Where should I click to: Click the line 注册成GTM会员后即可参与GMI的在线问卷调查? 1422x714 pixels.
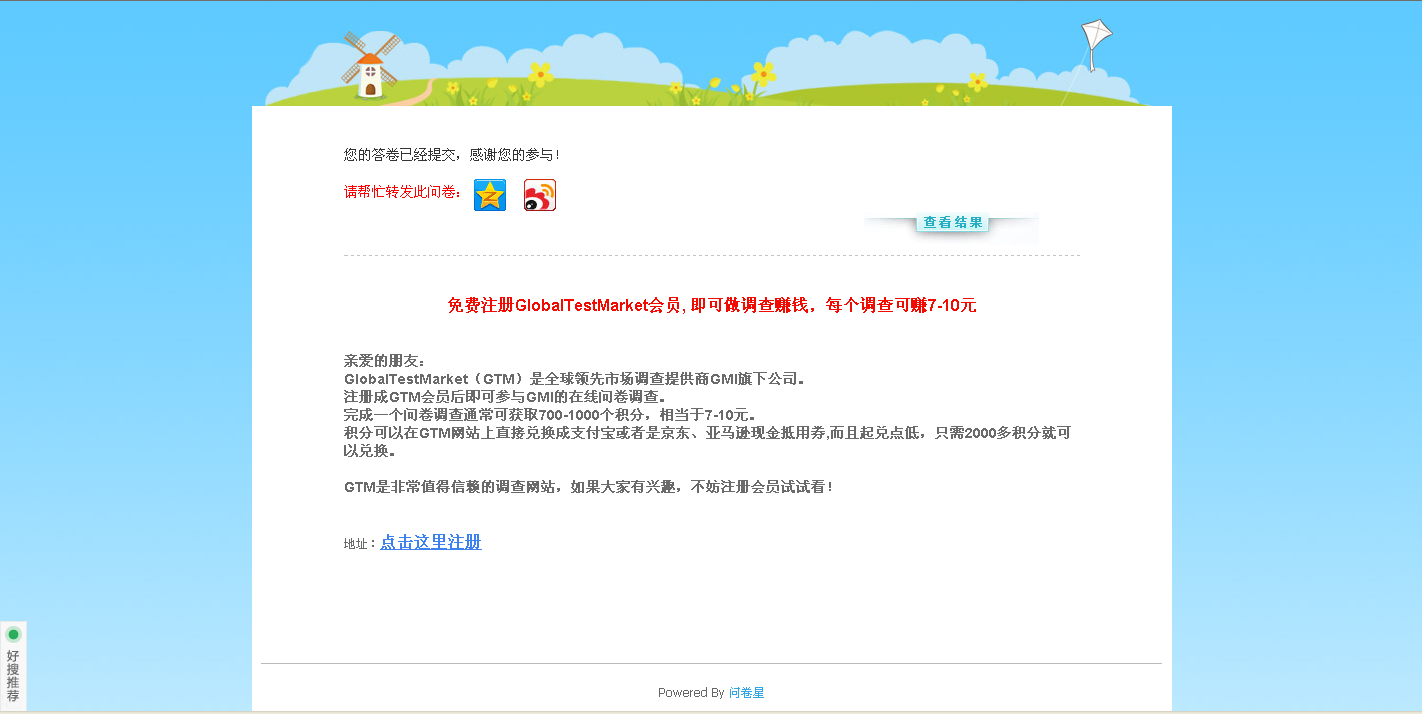[506, 397]
